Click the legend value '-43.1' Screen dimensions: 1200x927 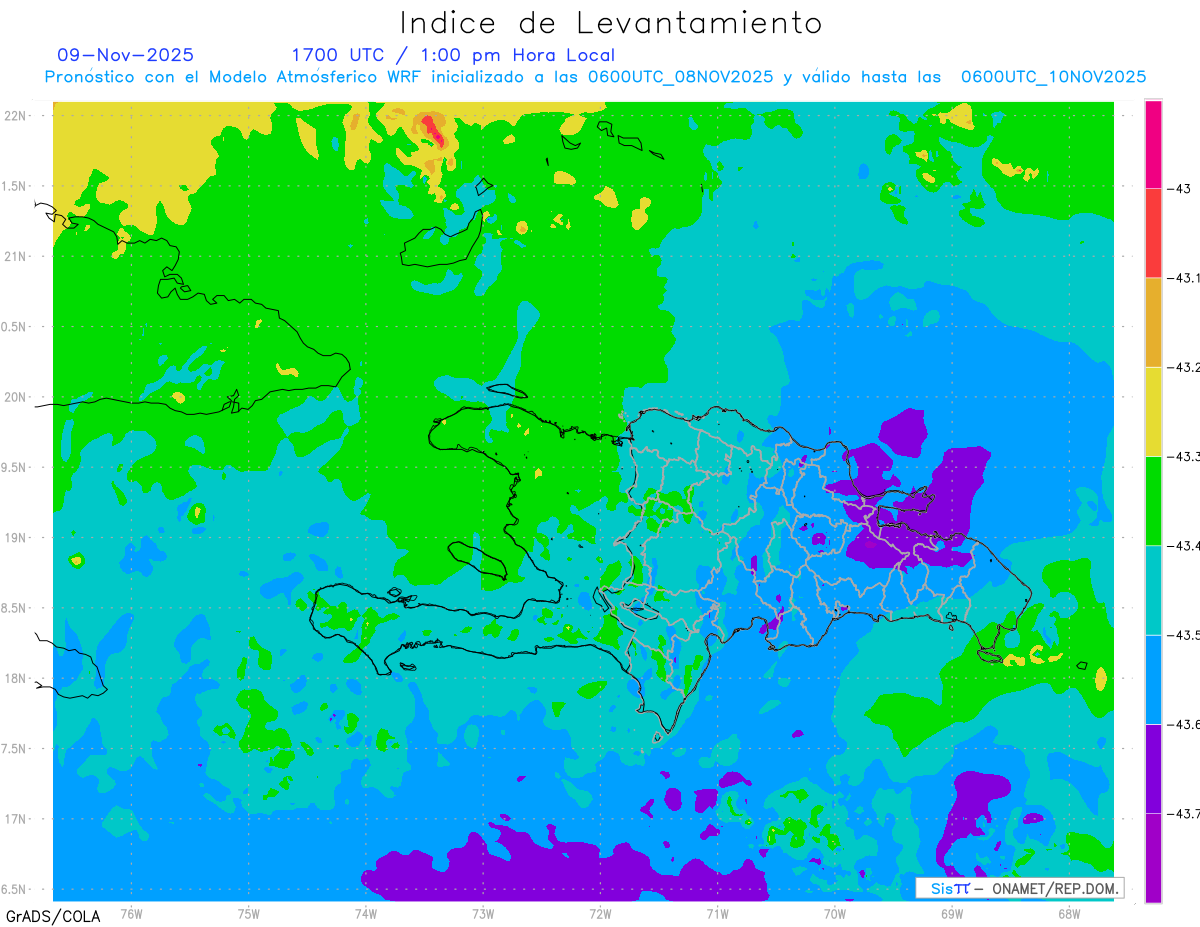pyautogui.click(x=1184, y=278)
